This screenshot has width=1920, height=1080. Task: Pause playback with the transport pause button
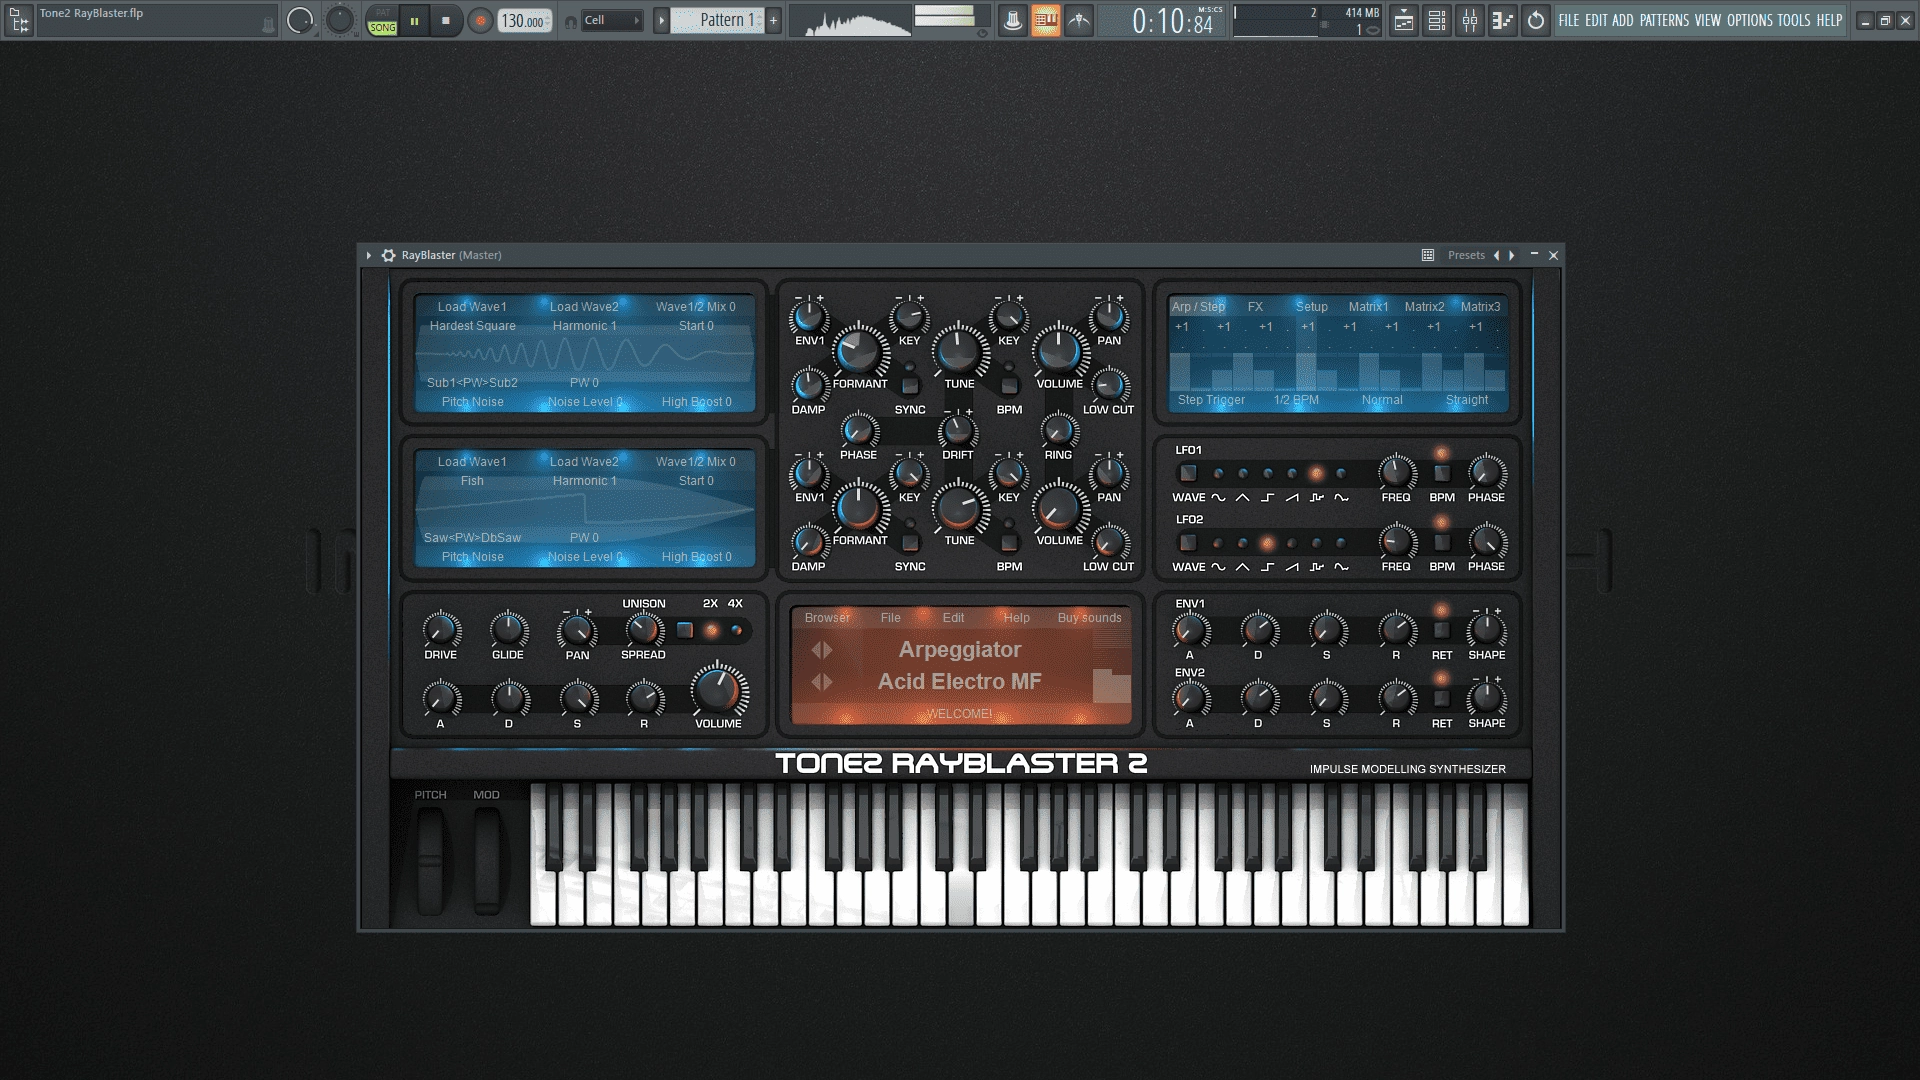pos(414,20)
